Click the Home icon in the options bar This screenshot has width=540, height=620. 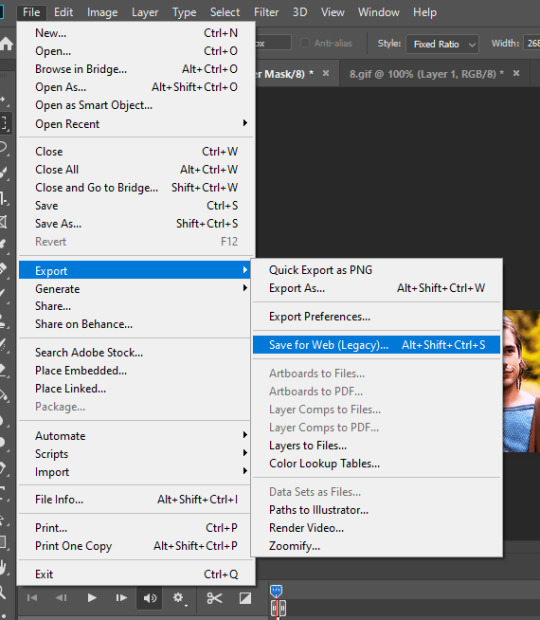pos(6,43)
